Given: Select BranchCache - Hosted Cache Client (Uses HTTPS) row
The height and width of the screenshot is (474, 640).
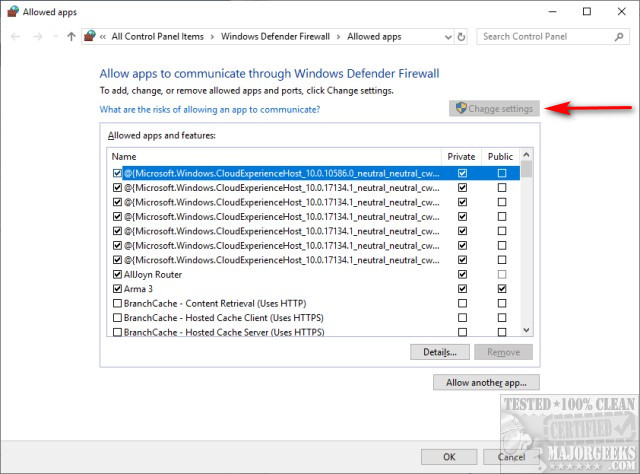Looking at the screenshot, I should (x=313, y=318).
